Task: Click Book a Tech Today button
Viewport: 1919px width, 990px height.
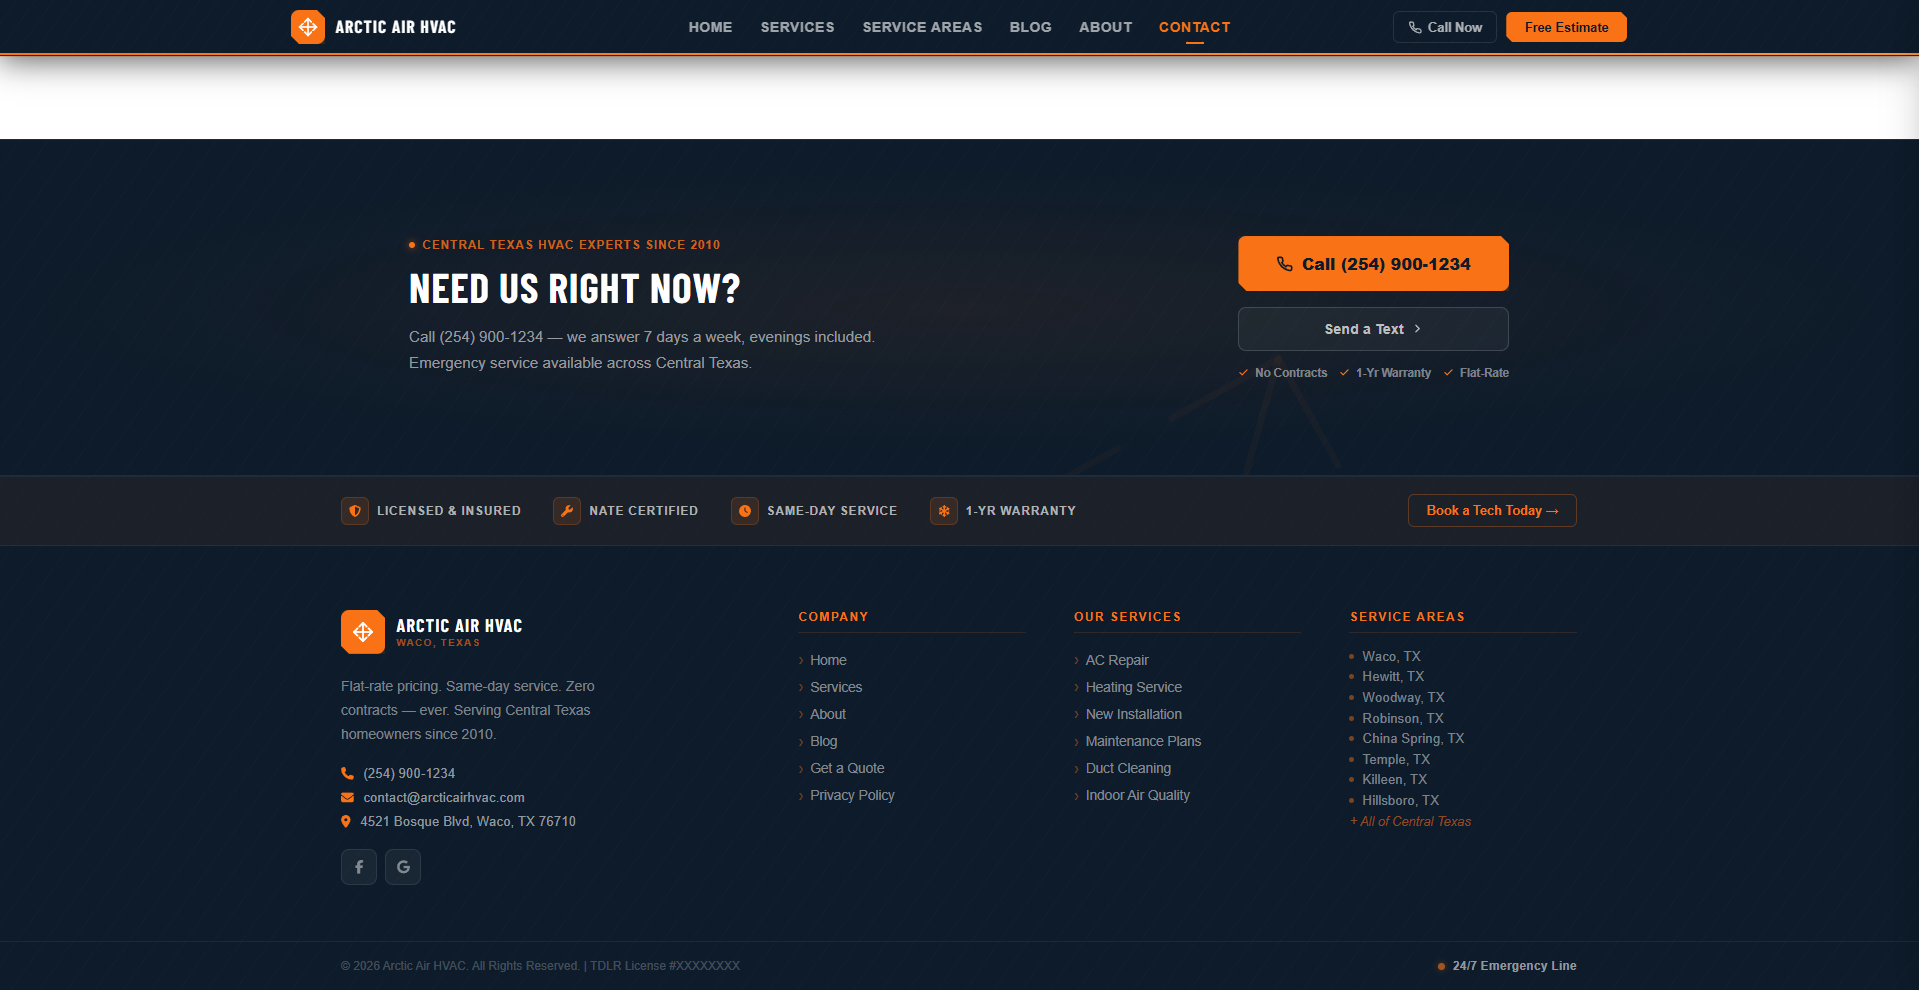Action: click(1491, 511)
